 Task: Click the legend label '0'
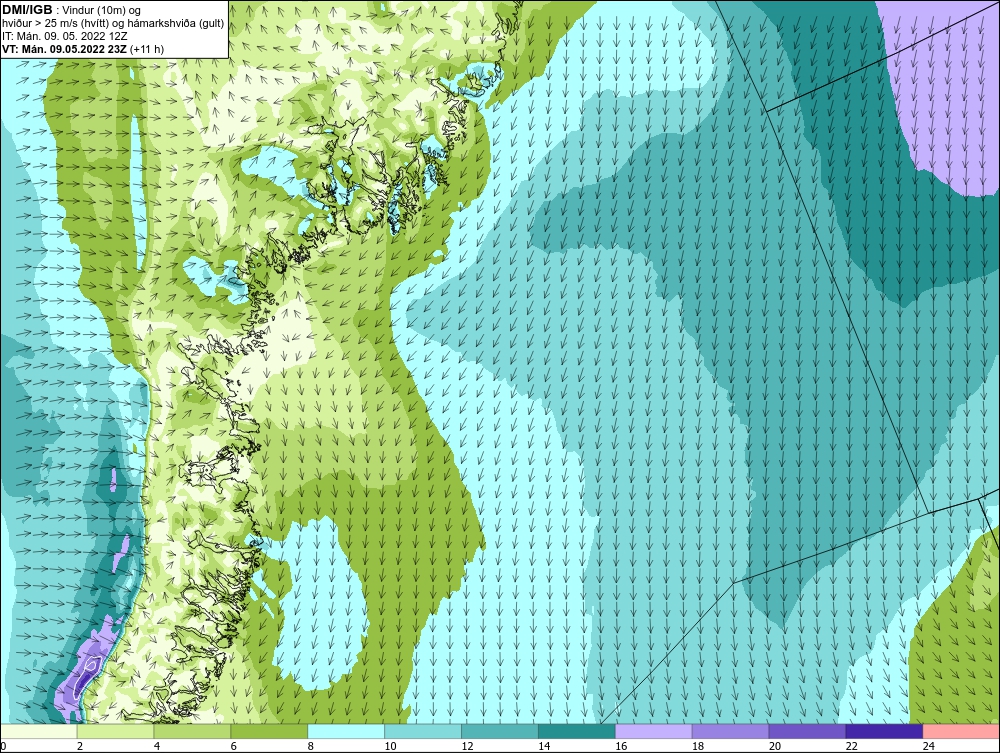[3, 746]
